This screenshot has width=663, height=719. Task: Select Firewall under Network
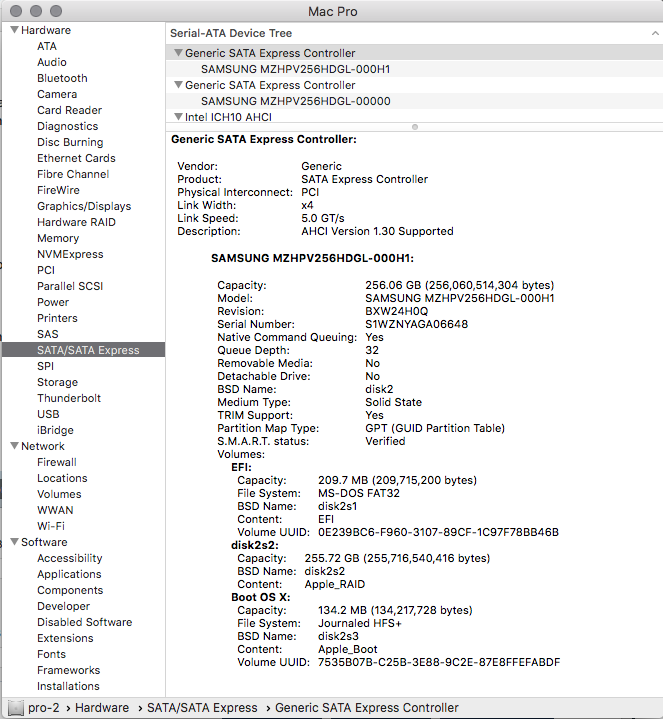(57, 462)
